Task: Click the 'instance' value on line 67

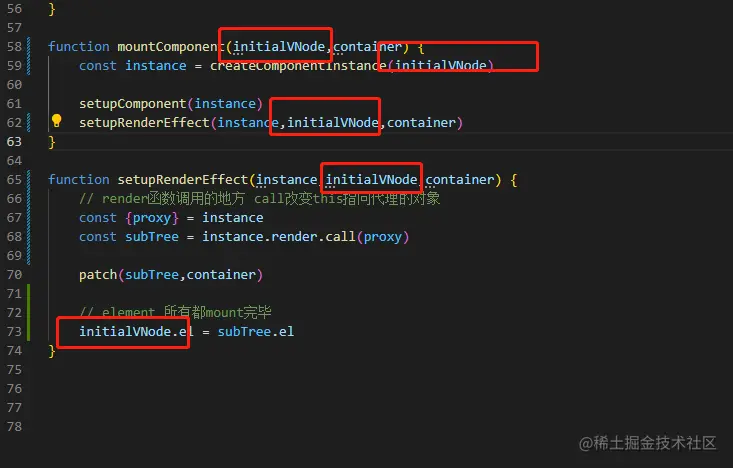Action: (x=232, y=218)
